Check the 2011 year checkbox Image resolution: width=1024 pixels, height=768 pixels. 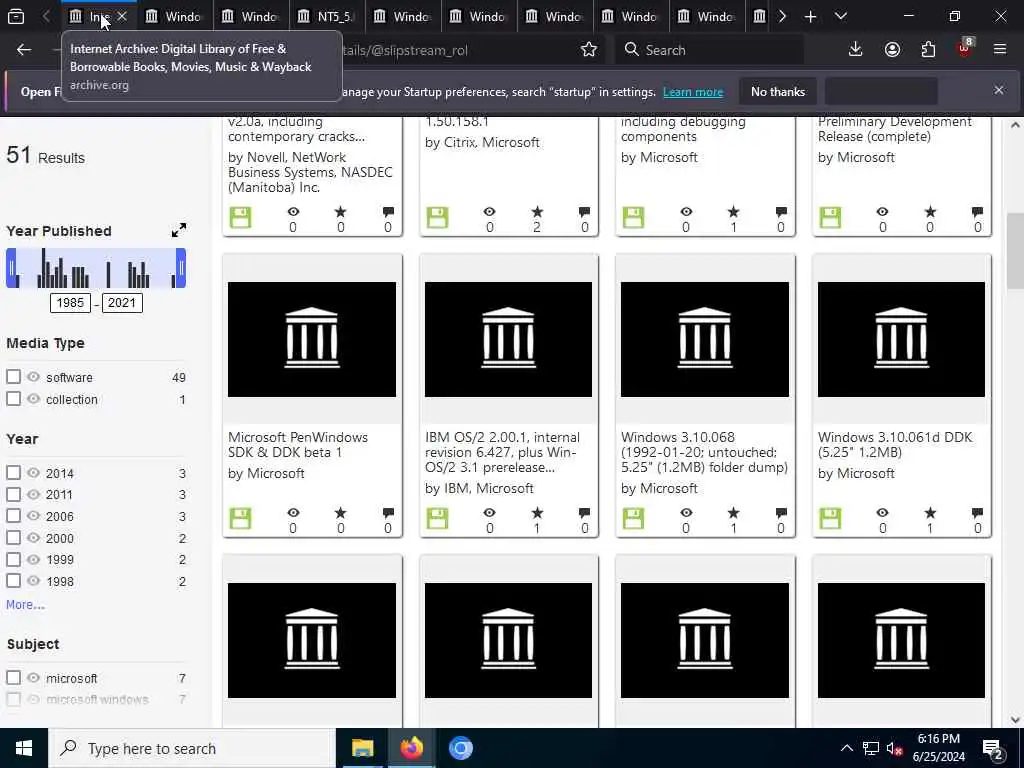13,494
